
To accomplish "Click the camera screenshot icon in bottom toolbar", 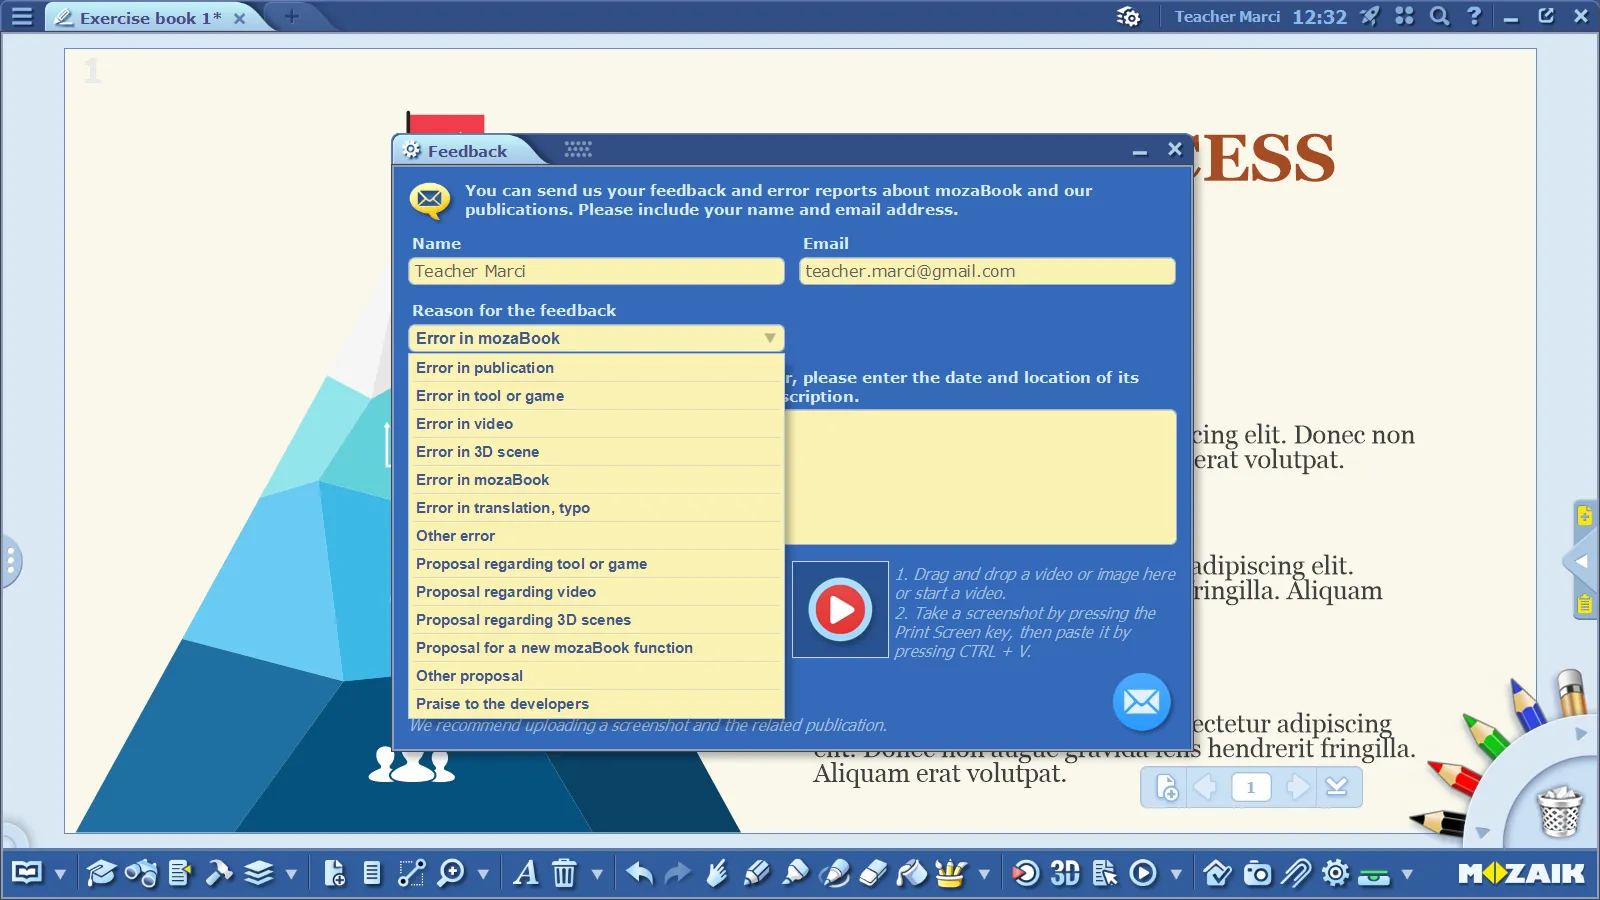I will [x=1257, y=873].
